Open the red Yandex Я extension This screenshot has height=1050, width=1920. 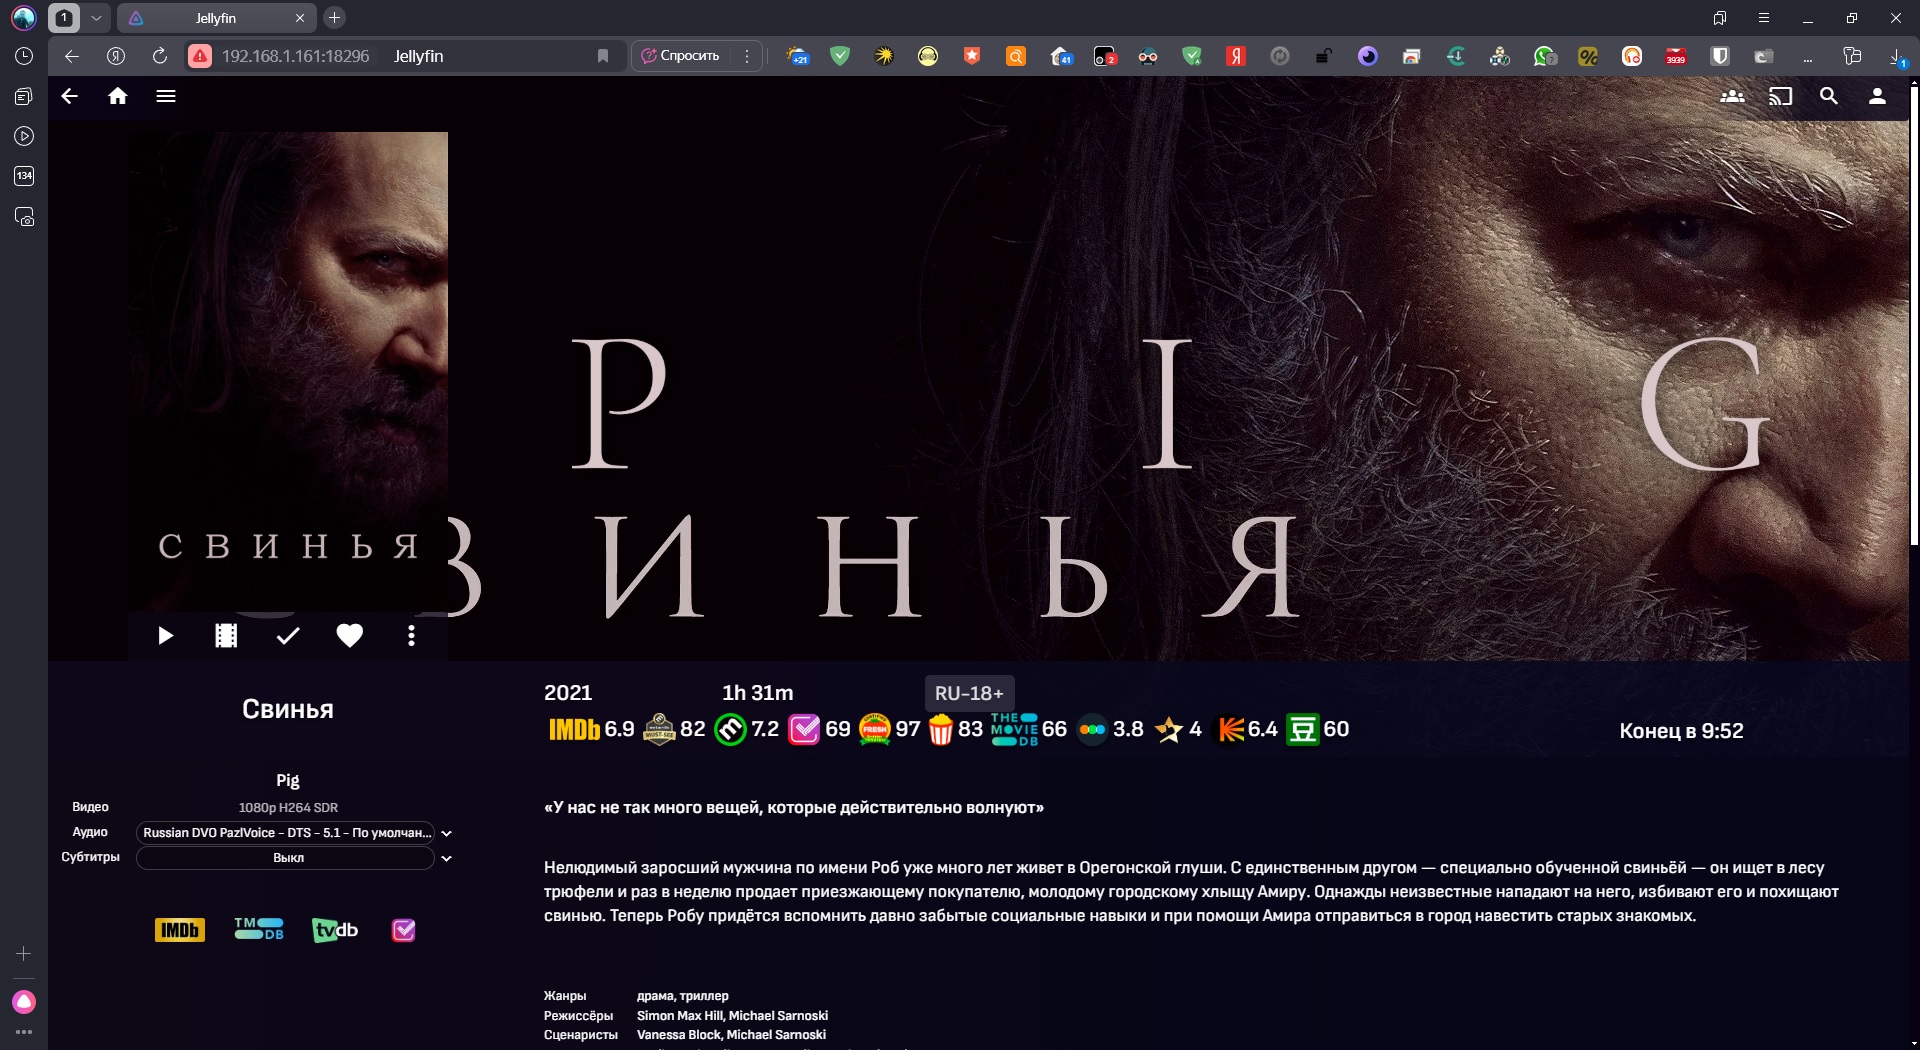click(1236, 56)
